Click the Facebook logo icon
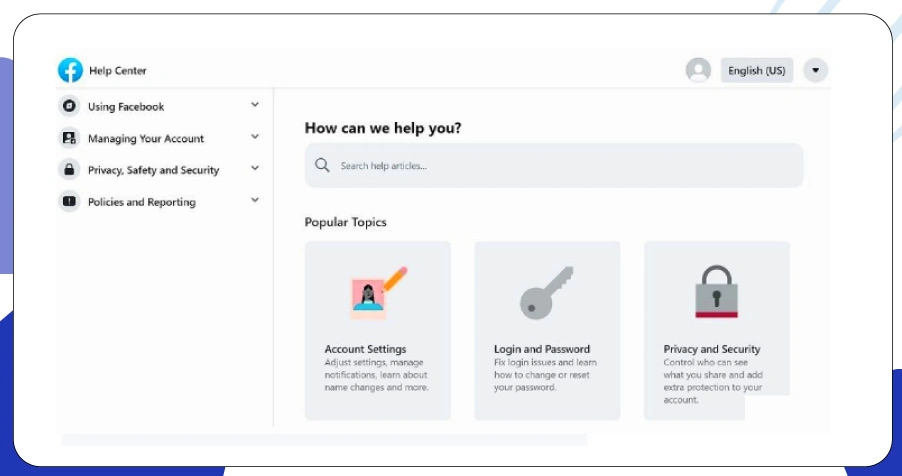 [x=70, y=70]
